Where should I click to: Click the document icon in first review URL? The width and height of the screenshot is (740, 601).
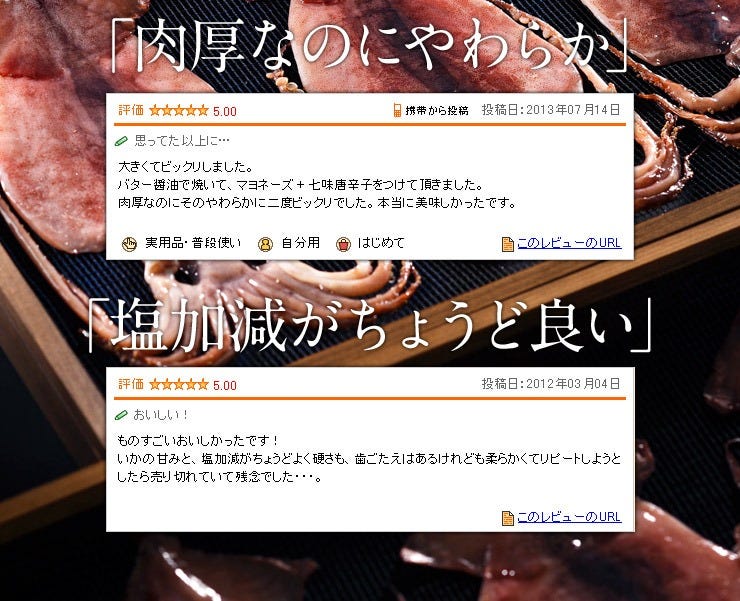508,244
